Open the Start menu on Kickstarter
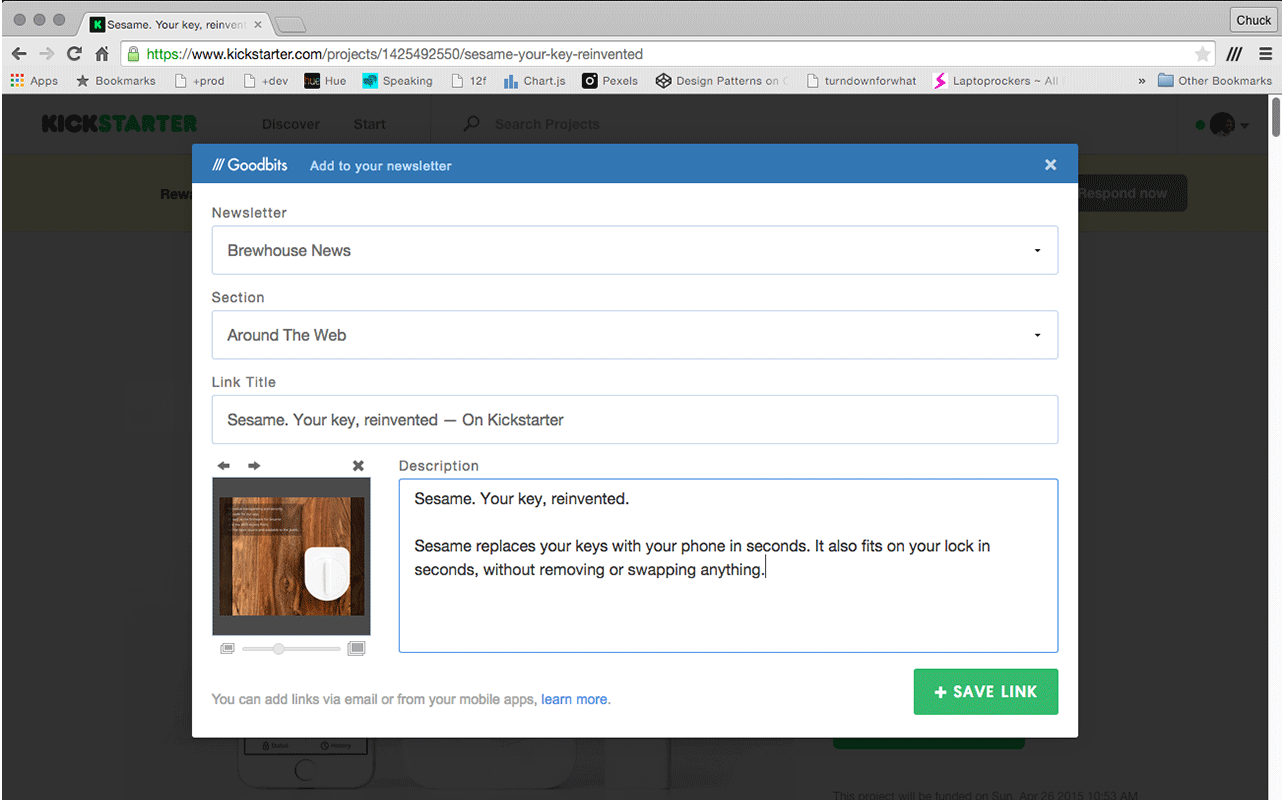The width and height of the screenshot is (1282, 800). point(369,124)
